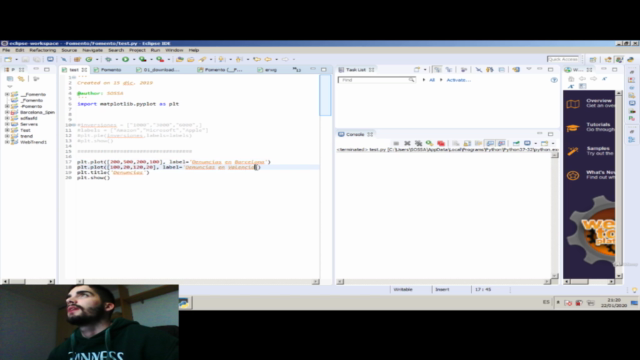The image size is (640, 360).
Task: Open the New Task dropdown arrow
Action: coord(424,70)
